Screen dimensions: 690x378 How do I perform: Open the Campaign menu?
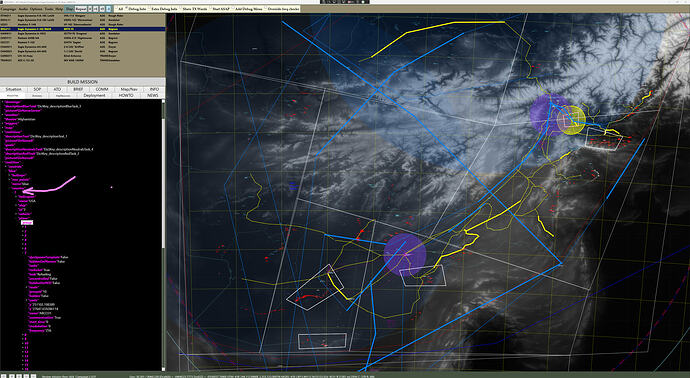pyautogui.click(x=9, y=9)
